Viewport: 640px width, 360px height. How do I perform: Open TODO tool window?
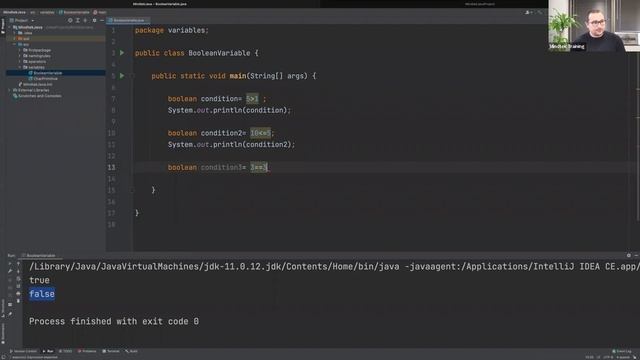tap(65, 351)
